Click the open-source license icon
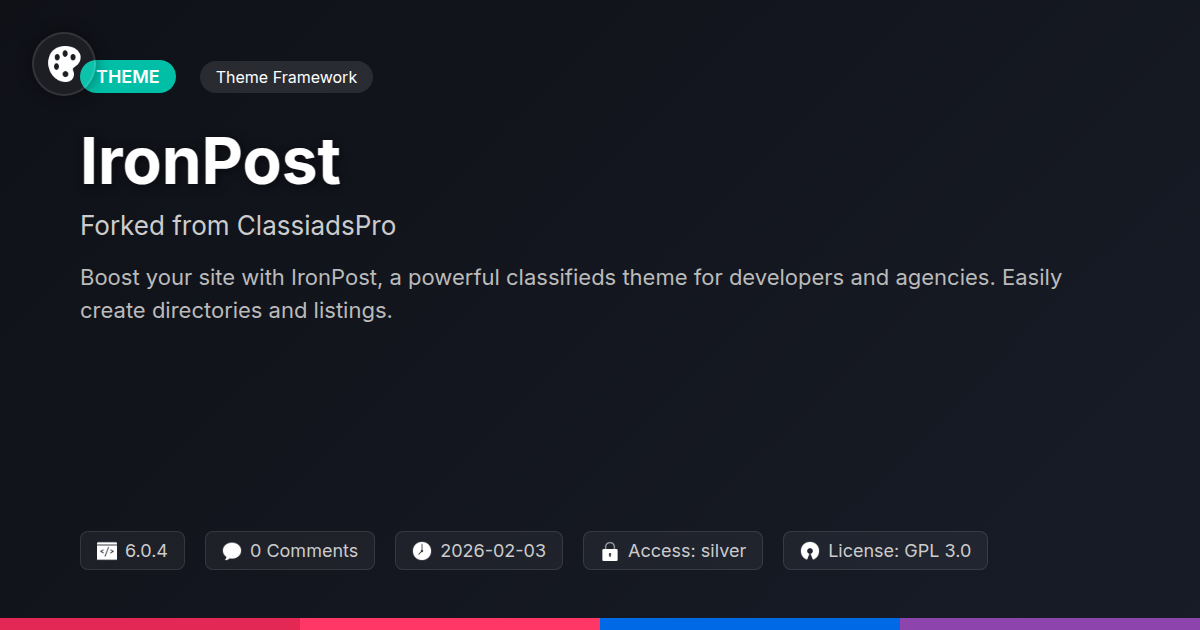 click(x=810, y=551)
